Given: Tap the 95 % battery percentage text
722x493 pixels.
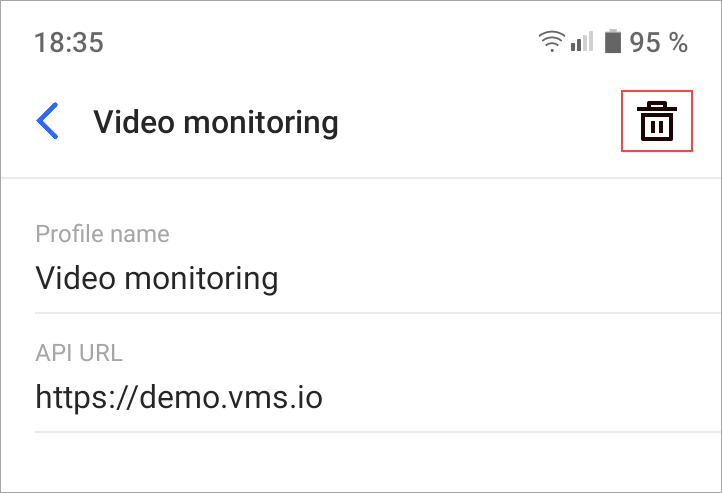Looking at the screenshot, I should point(658,42).
